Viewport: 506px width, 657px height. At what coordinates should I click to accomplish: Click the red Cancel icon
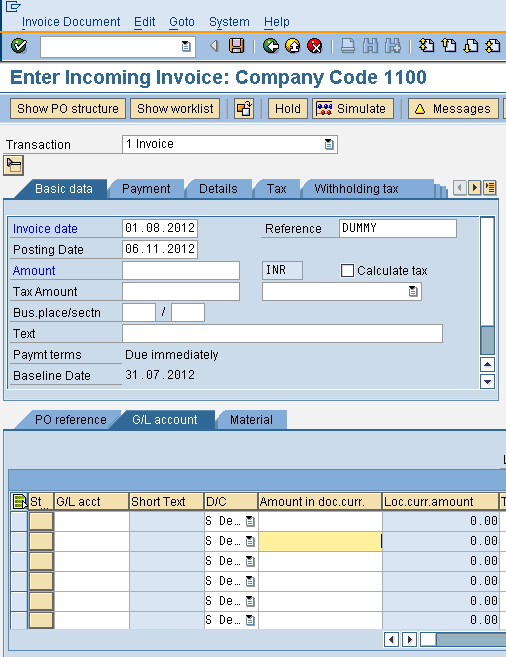tap(315, 45)
